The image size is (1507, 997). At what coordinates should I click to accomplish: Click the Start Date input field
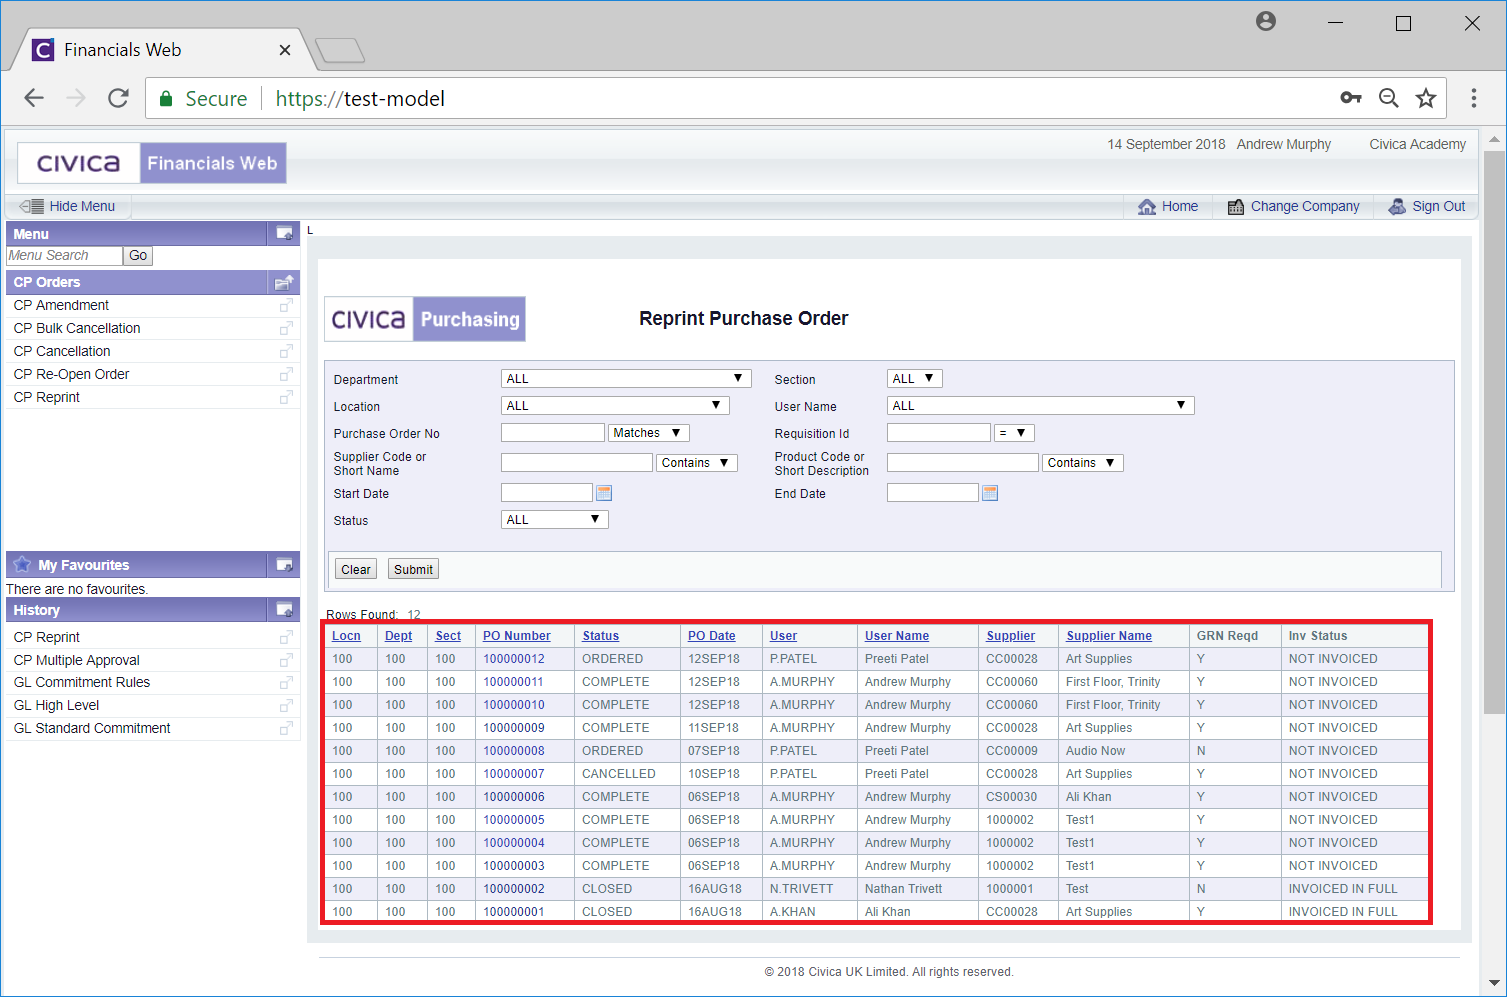point(547,493)
